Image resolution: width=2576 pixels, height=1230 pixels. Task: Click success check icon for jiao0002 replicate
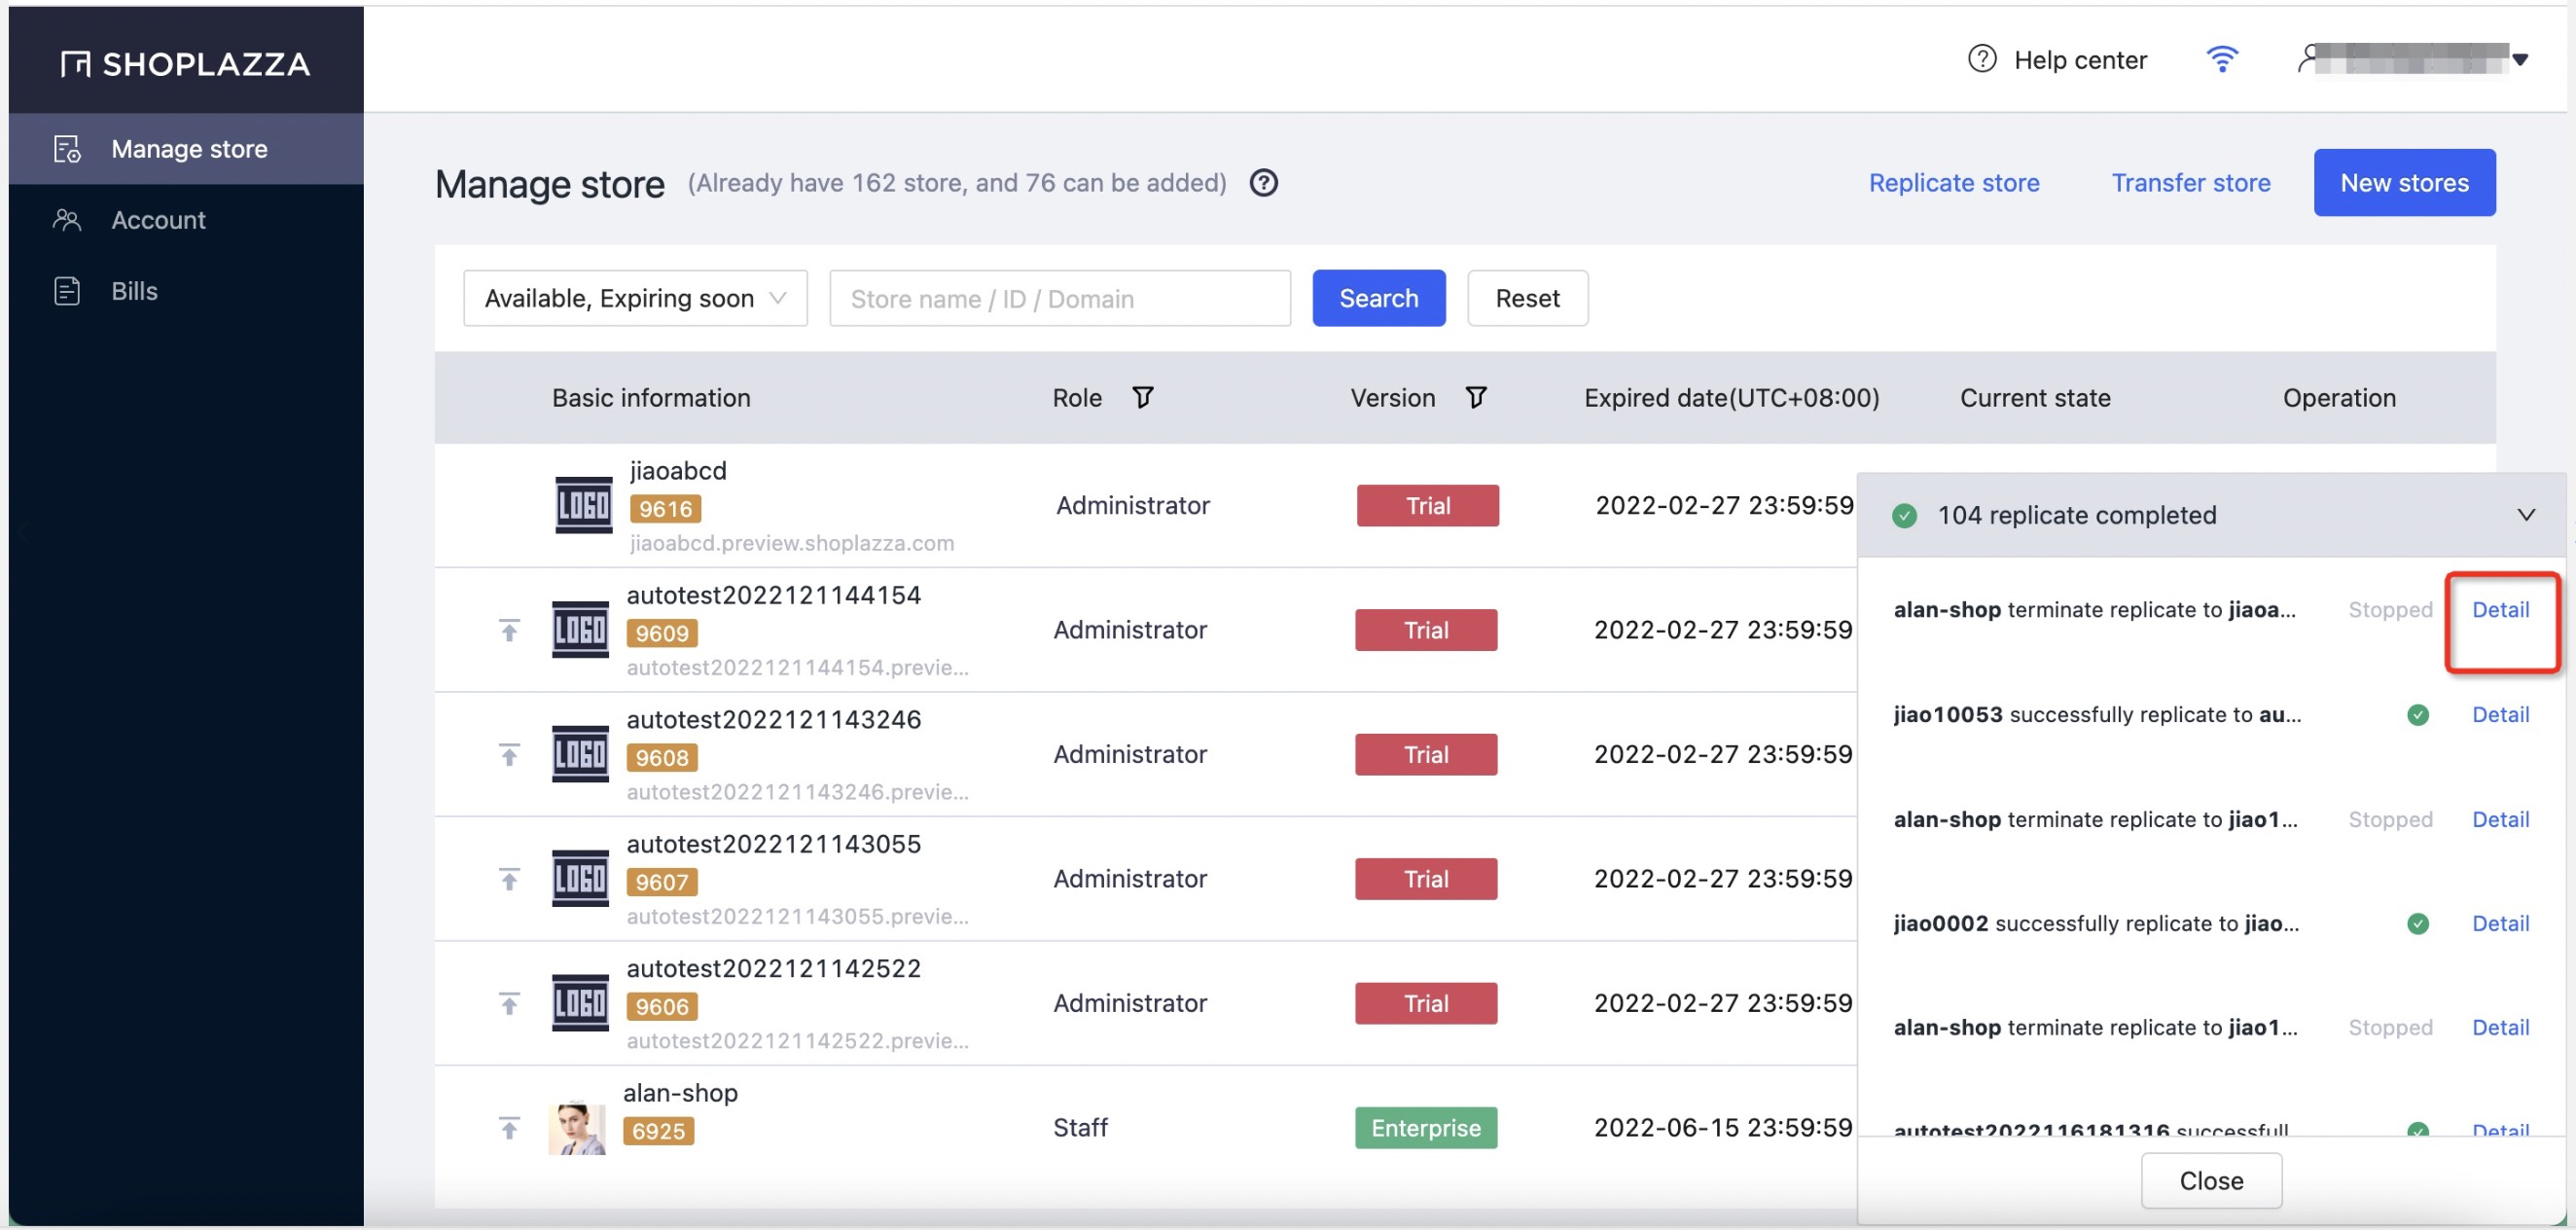pos(2417,924)
